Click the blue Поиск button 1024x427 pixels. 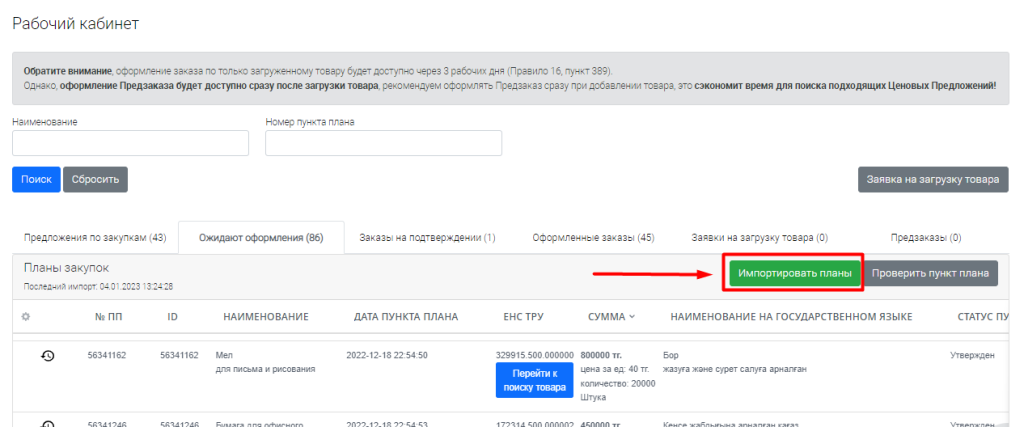tap(36, 180)
